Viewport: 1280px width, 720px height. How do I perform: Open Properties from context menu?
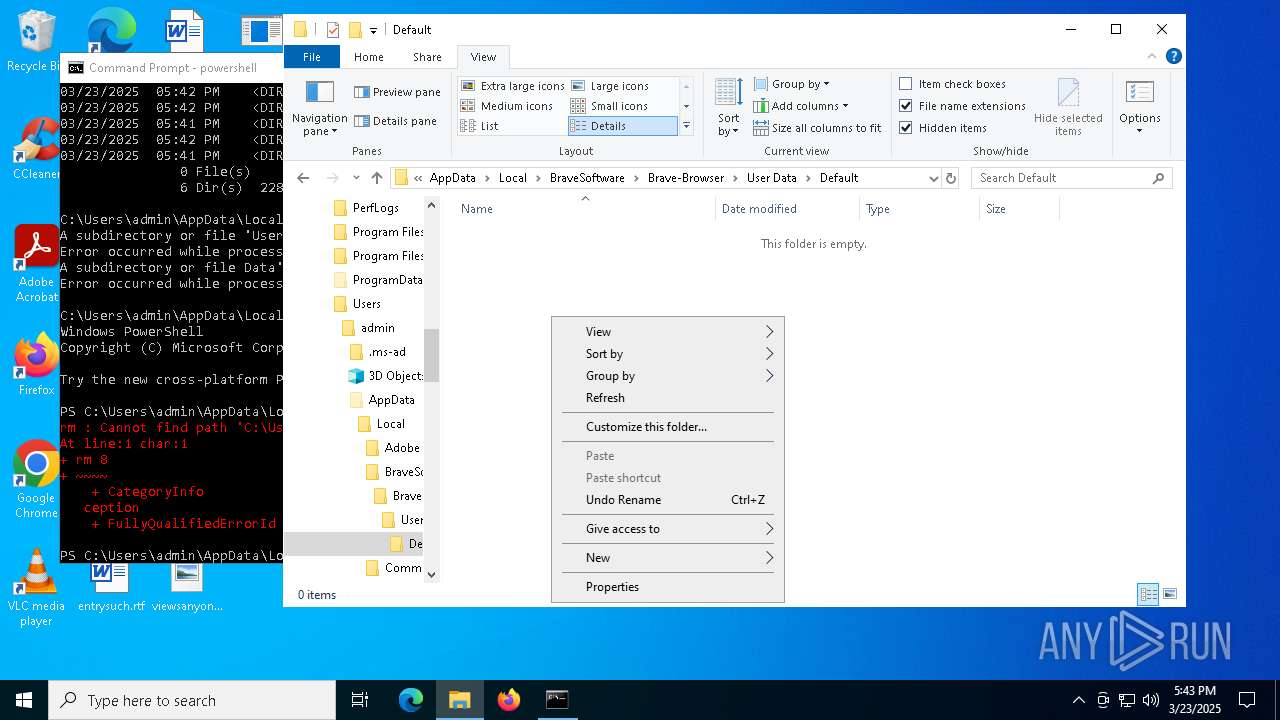668,587
